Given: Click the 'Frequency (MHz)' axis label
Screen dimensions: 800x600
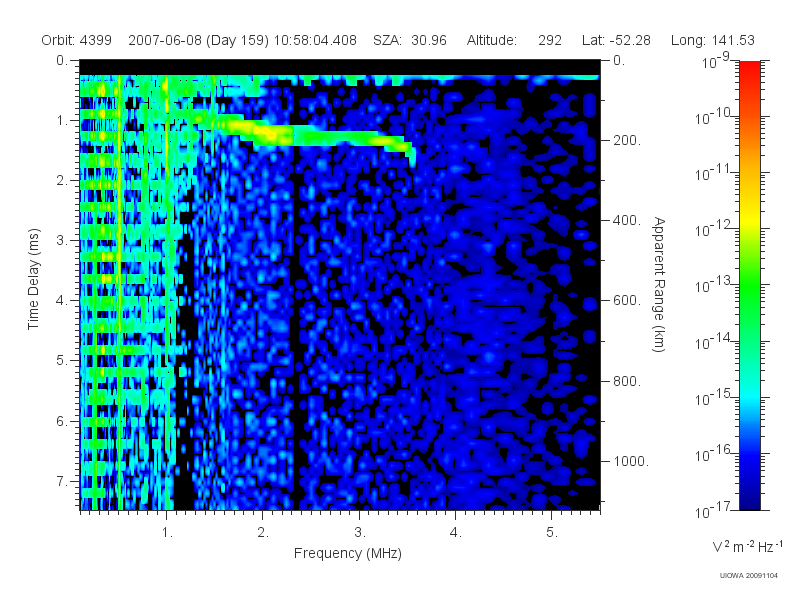Looking at the screenshot, I should tap(347, 554).
